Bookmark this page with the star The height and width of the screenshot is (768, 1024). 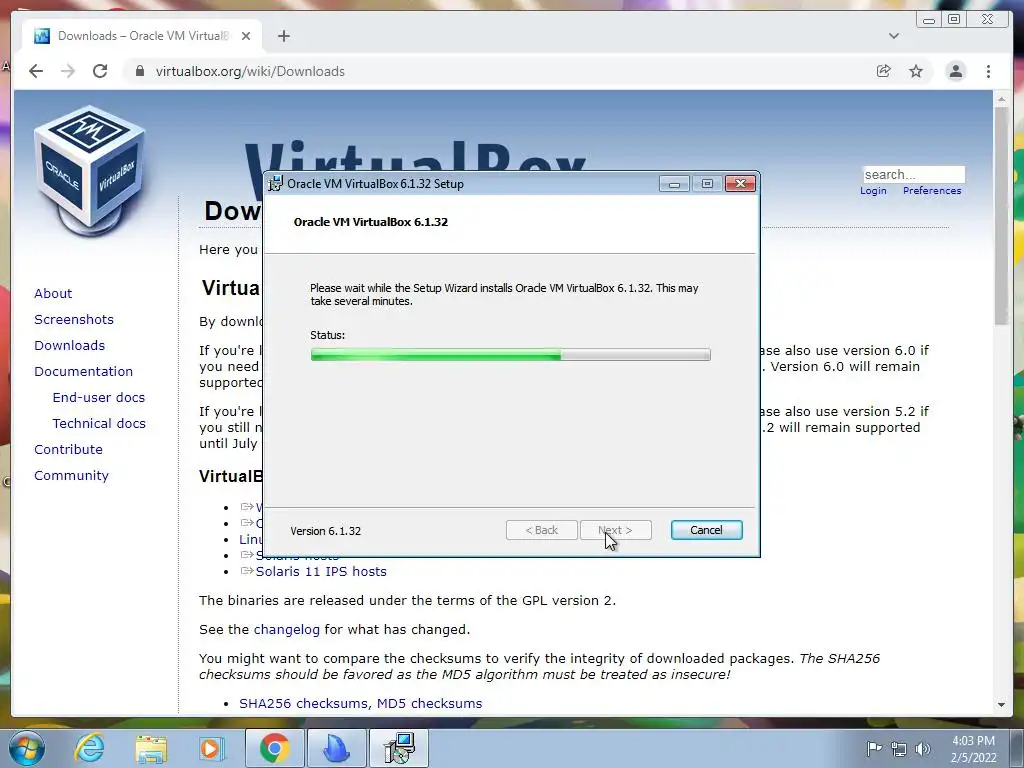[916, 71]
